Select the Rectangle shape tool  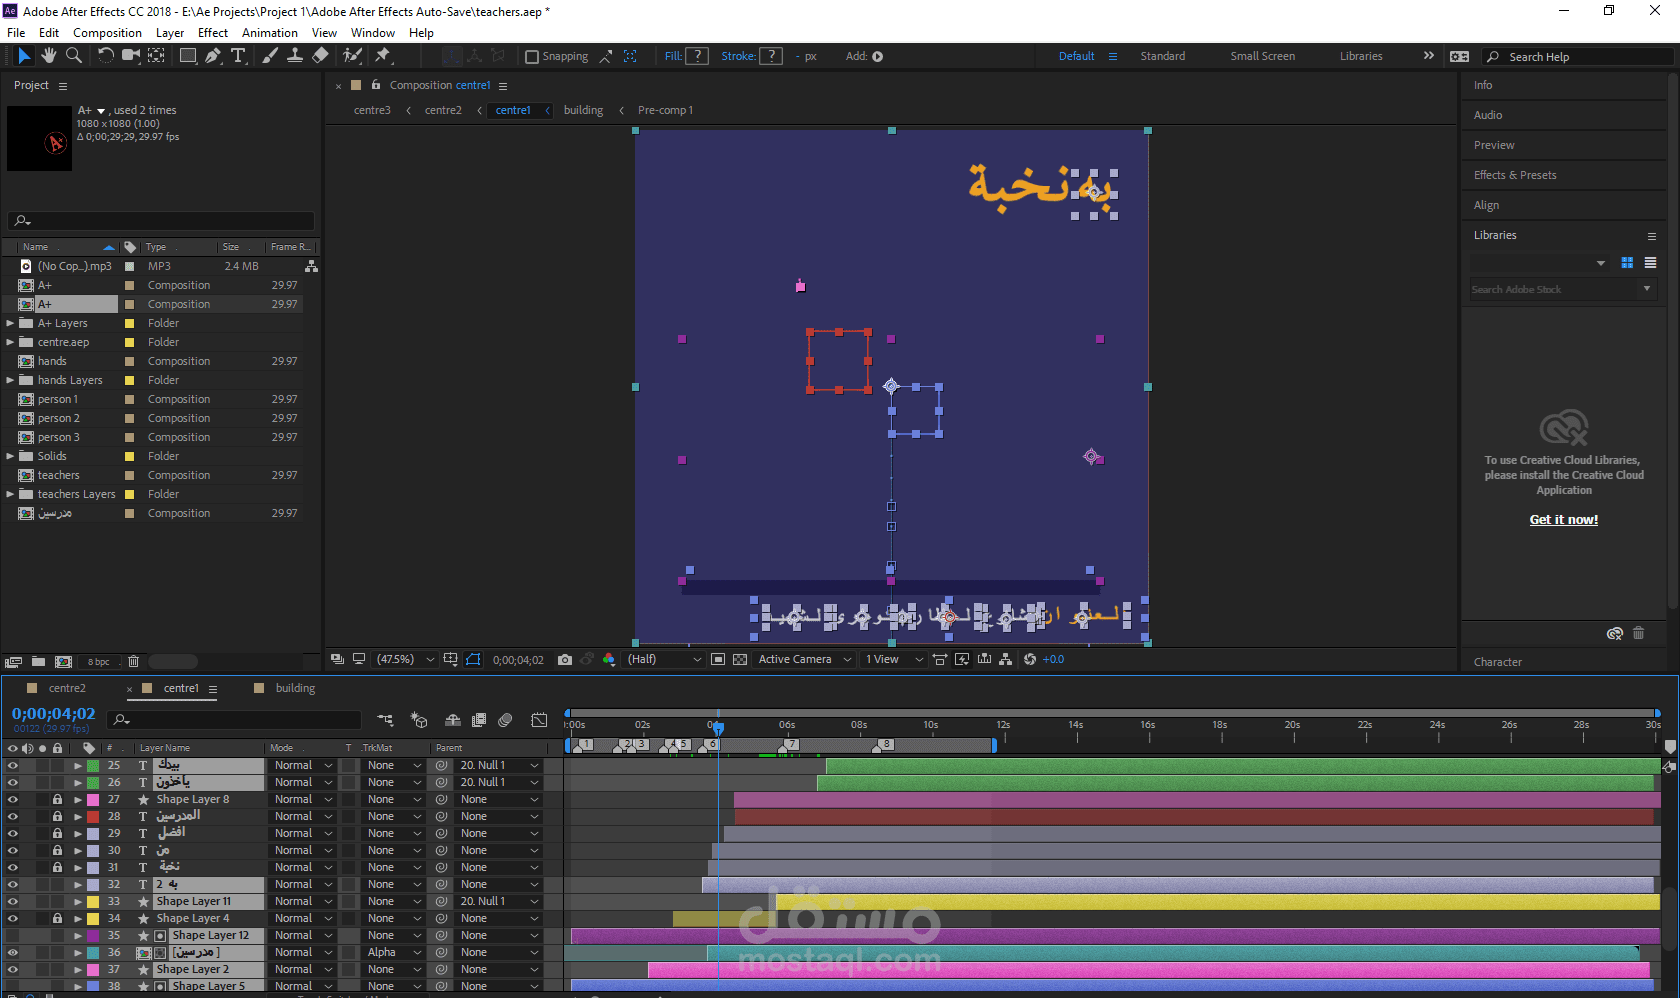(x=187, y=56)
